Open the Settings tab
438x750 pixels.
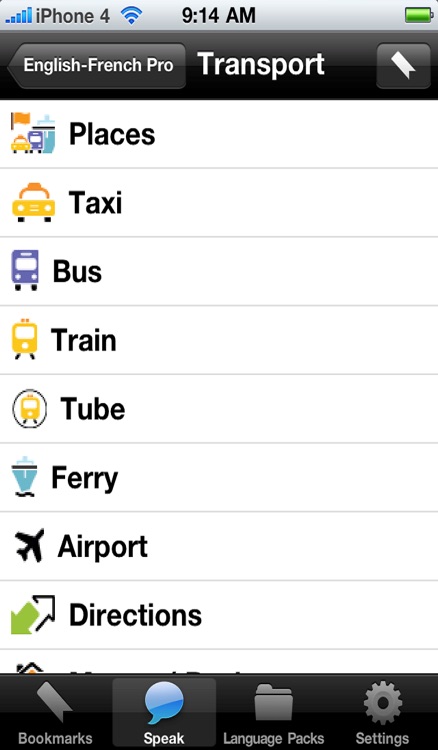[383, 713]
